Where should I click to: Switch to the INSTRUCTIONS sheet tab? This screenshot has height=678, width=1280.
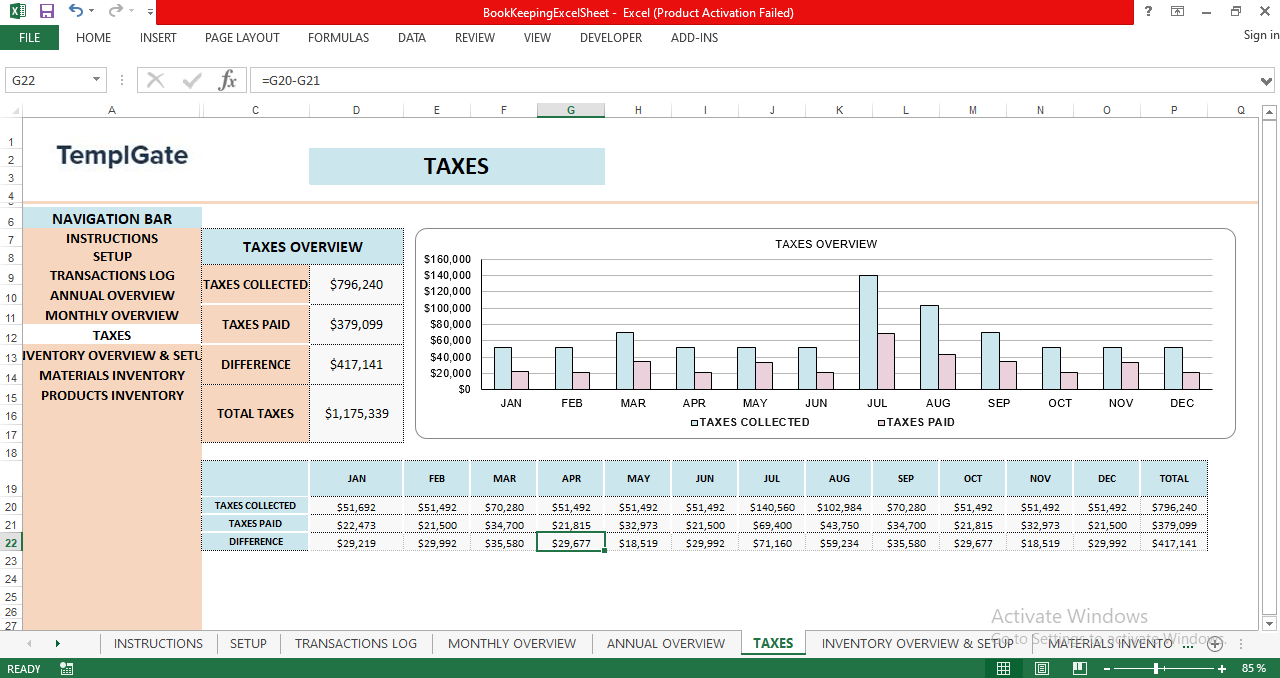(158, 643)
